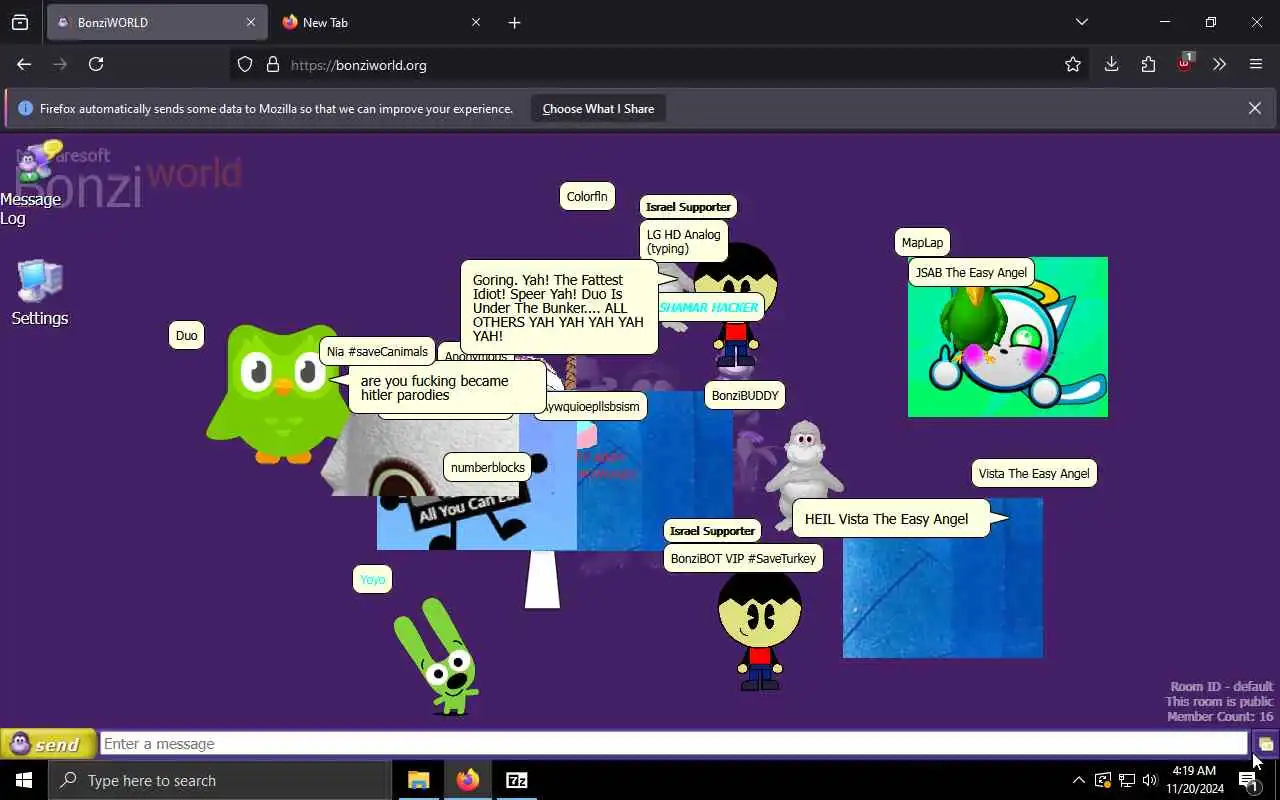Image resolution: width=1280 pixels, height=800 pixels.
Task: Click the volume speaker tray icon
Action: pyautogui.click(x=1150, y=780)
